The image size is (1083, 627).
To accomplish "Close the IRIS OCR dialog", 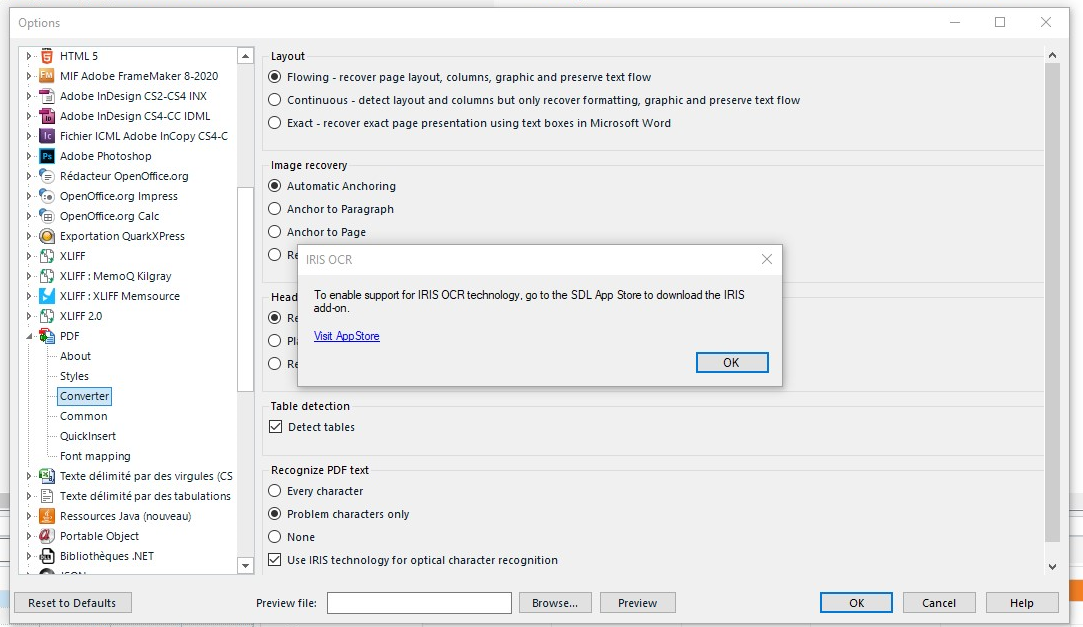I will (767, 259).
